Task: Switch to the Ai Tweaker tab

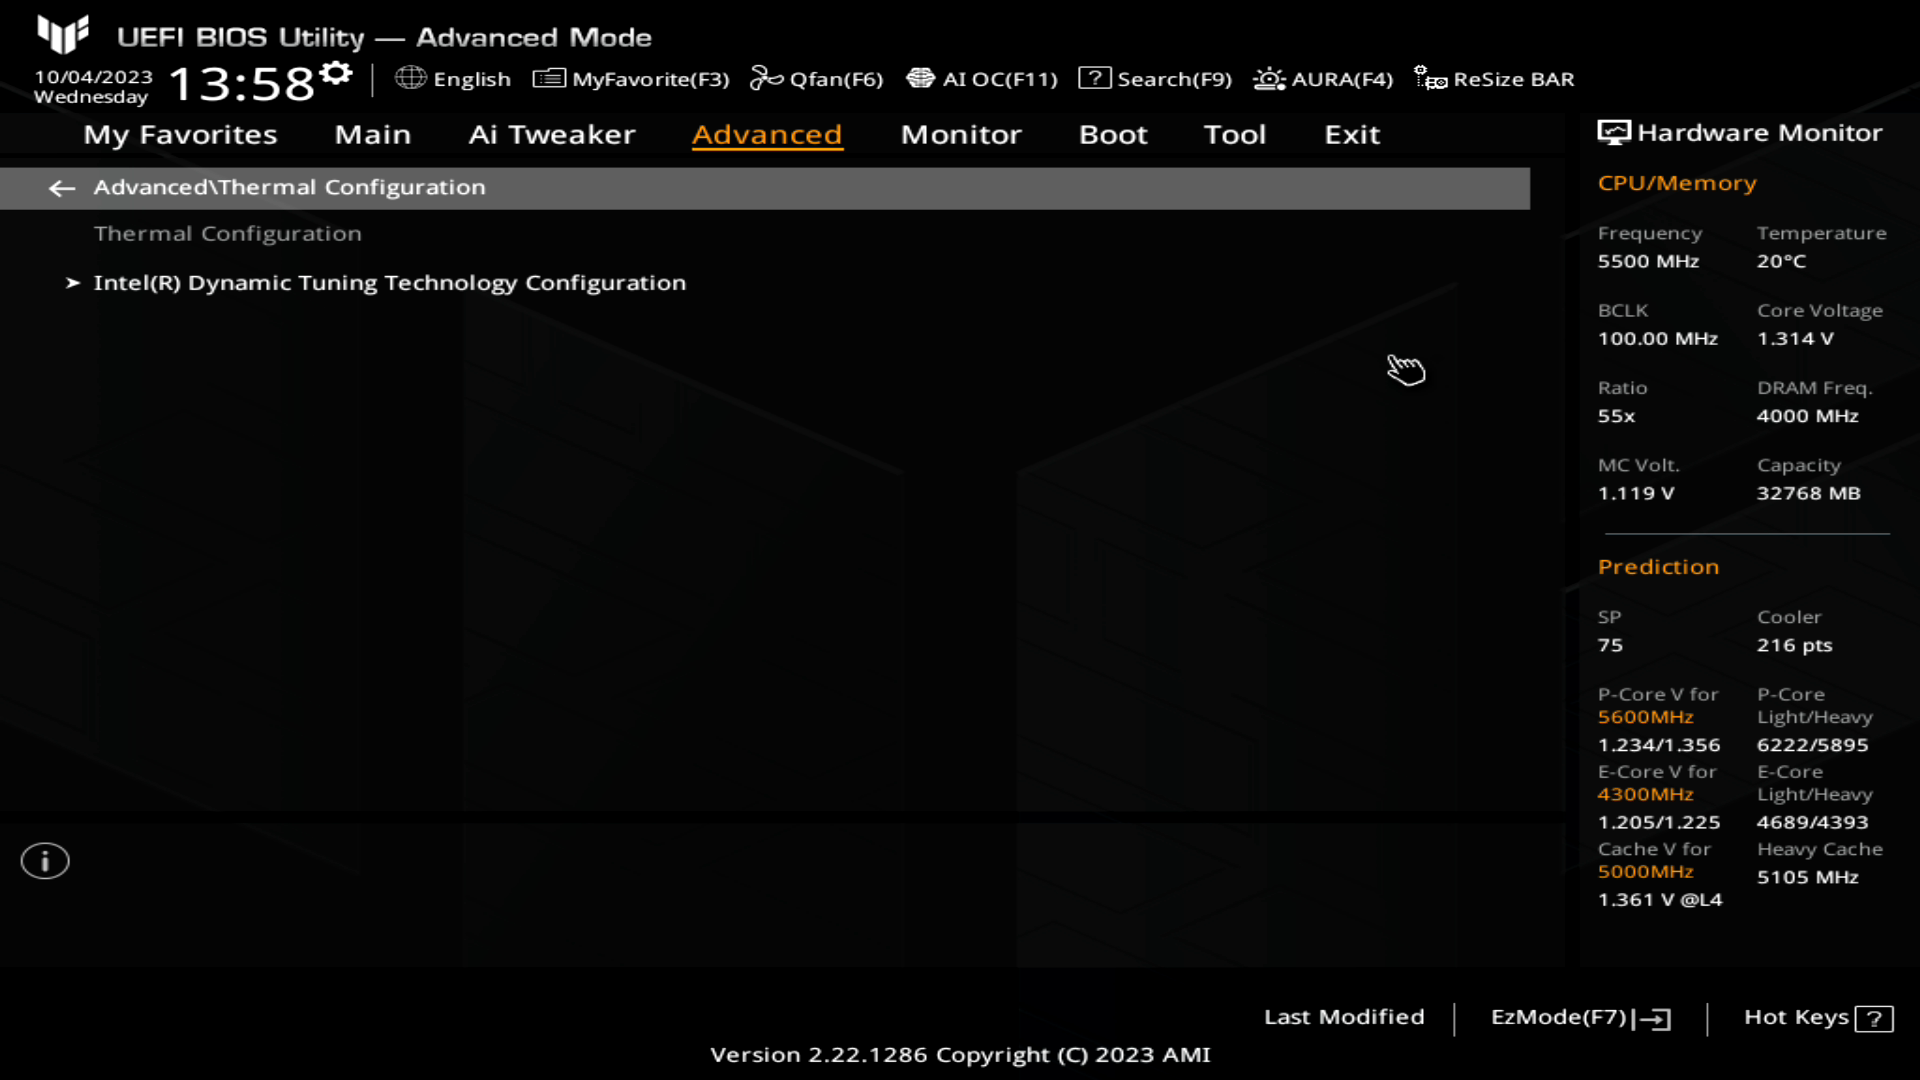Action: pos(551,134)
